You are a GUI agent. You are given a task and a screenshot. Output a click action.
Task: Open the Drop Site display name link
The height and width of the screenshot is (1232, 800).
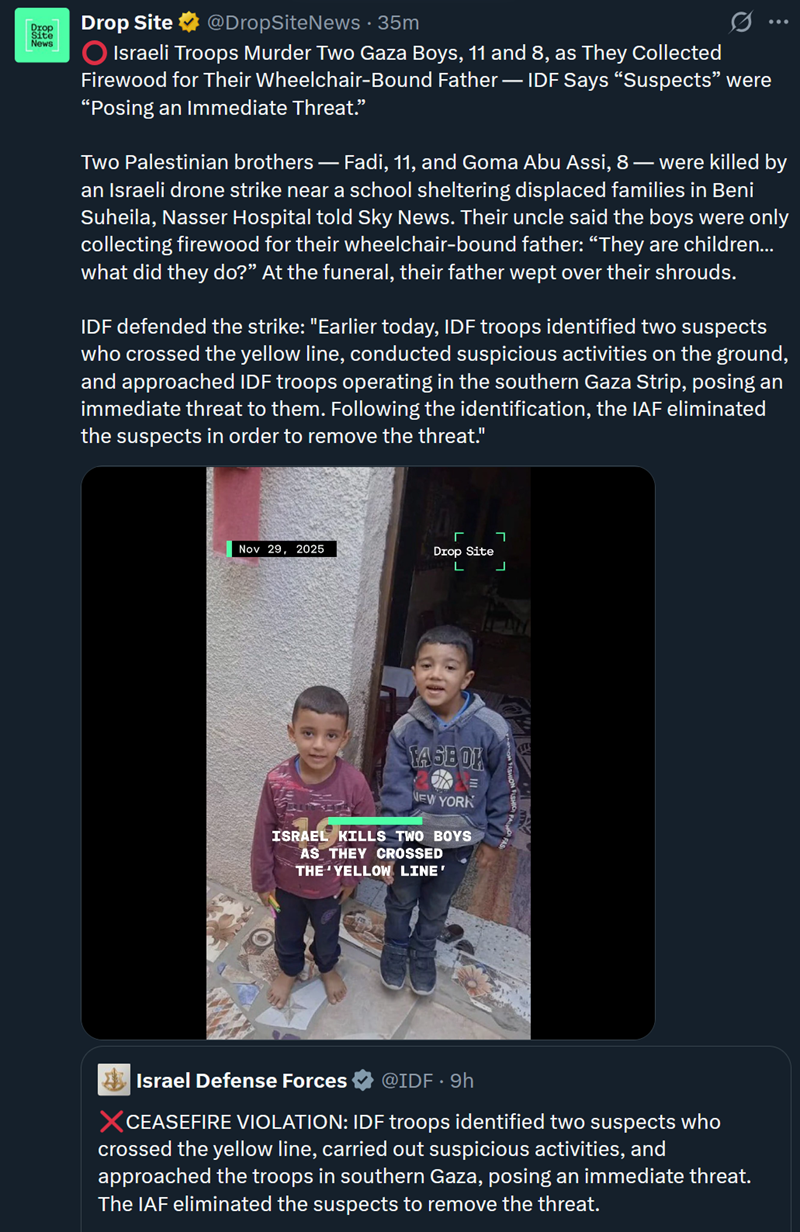pos(127,22)
